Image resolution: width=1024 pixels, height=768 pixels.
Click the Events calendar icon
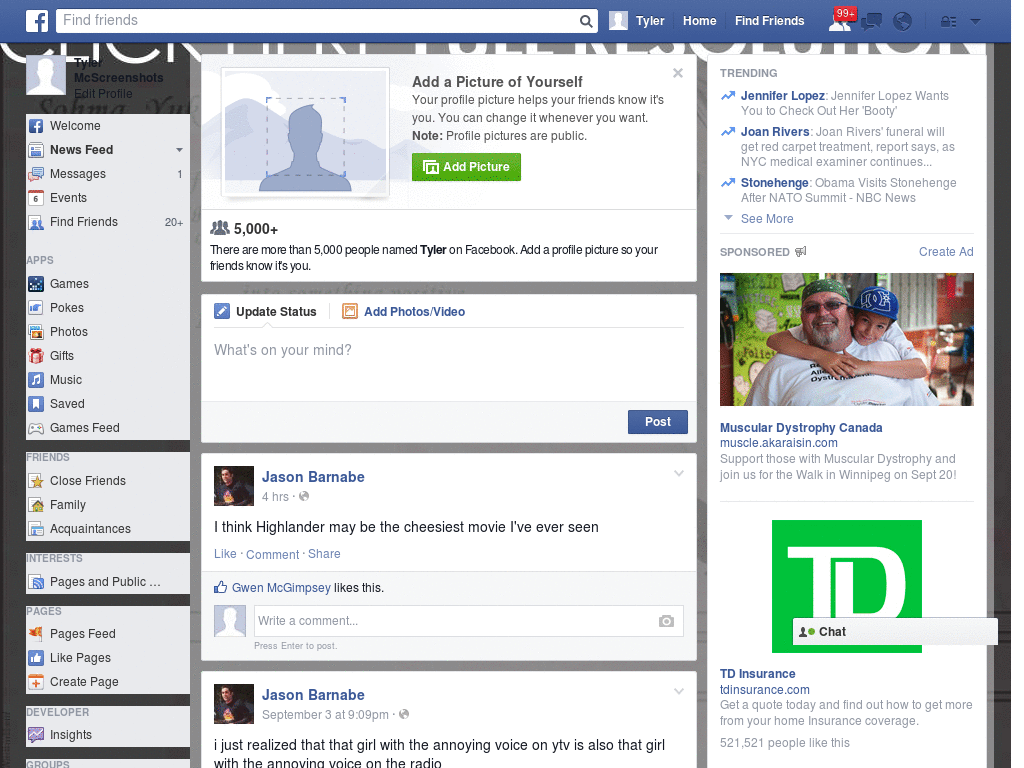point(37,198)
